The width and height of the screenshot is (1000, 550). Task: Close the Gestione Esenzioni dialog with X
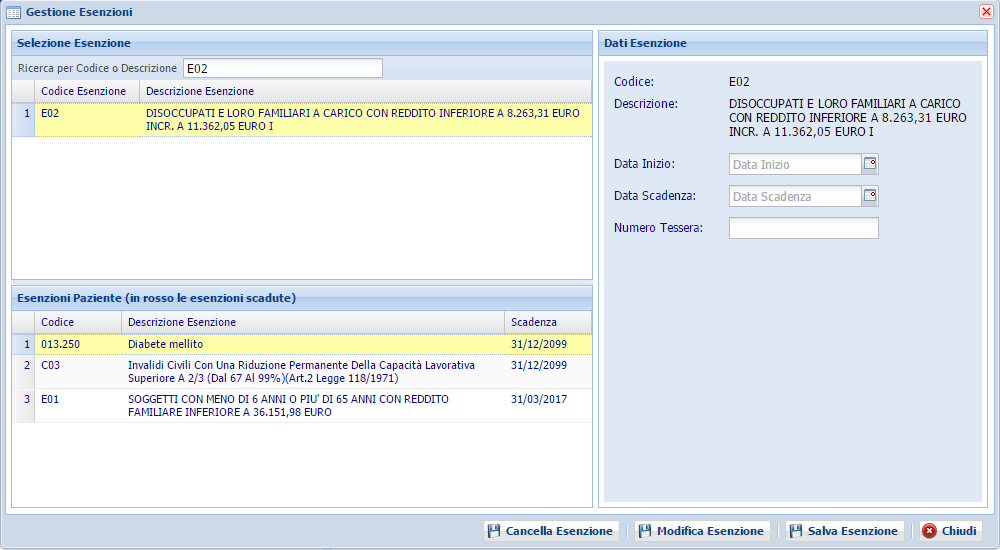986,11
